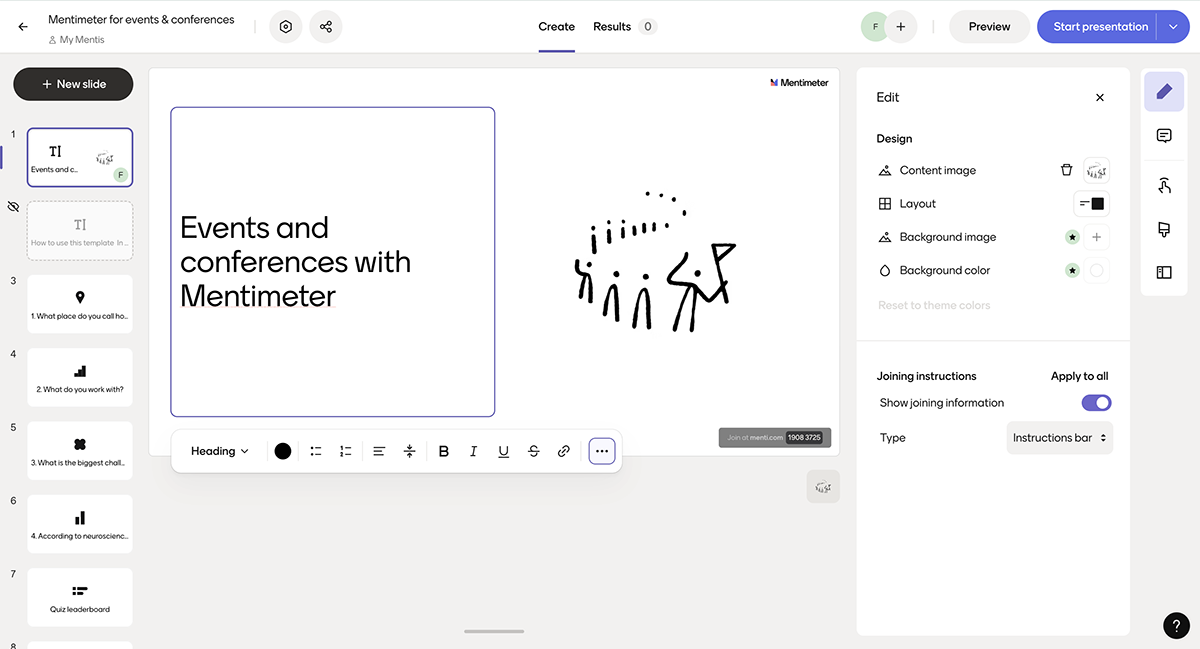The image size is (1200, 649).
Task: Select slide 1 Events and conferences thumbnail
Action: [80, 157]
